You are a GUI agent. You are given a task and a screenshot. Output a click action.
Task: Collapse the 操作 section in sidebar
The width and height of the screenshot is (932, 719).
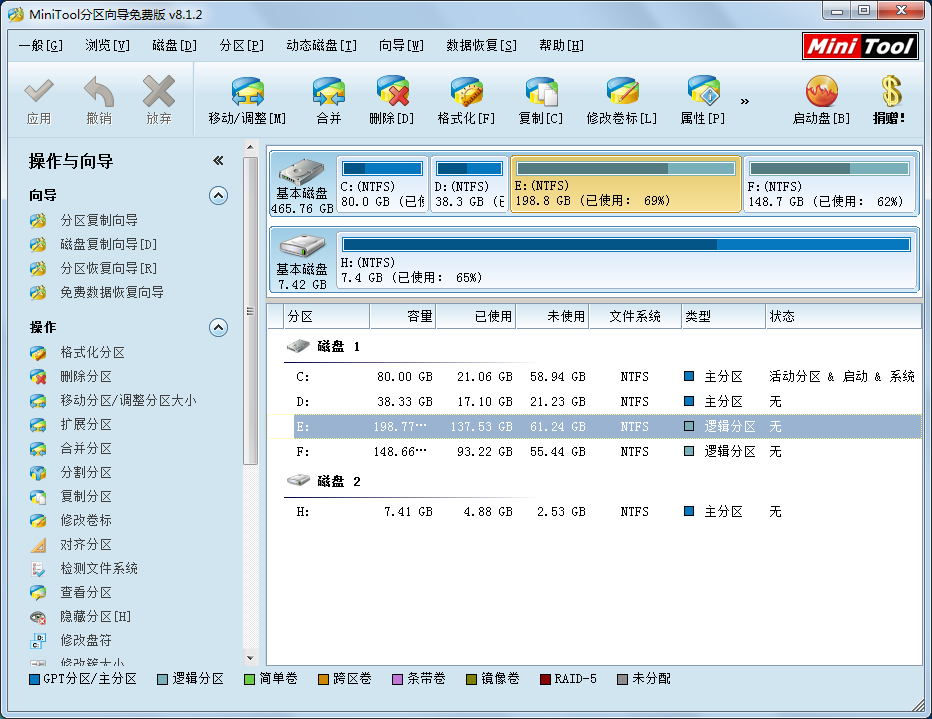[x=218, y=328]
